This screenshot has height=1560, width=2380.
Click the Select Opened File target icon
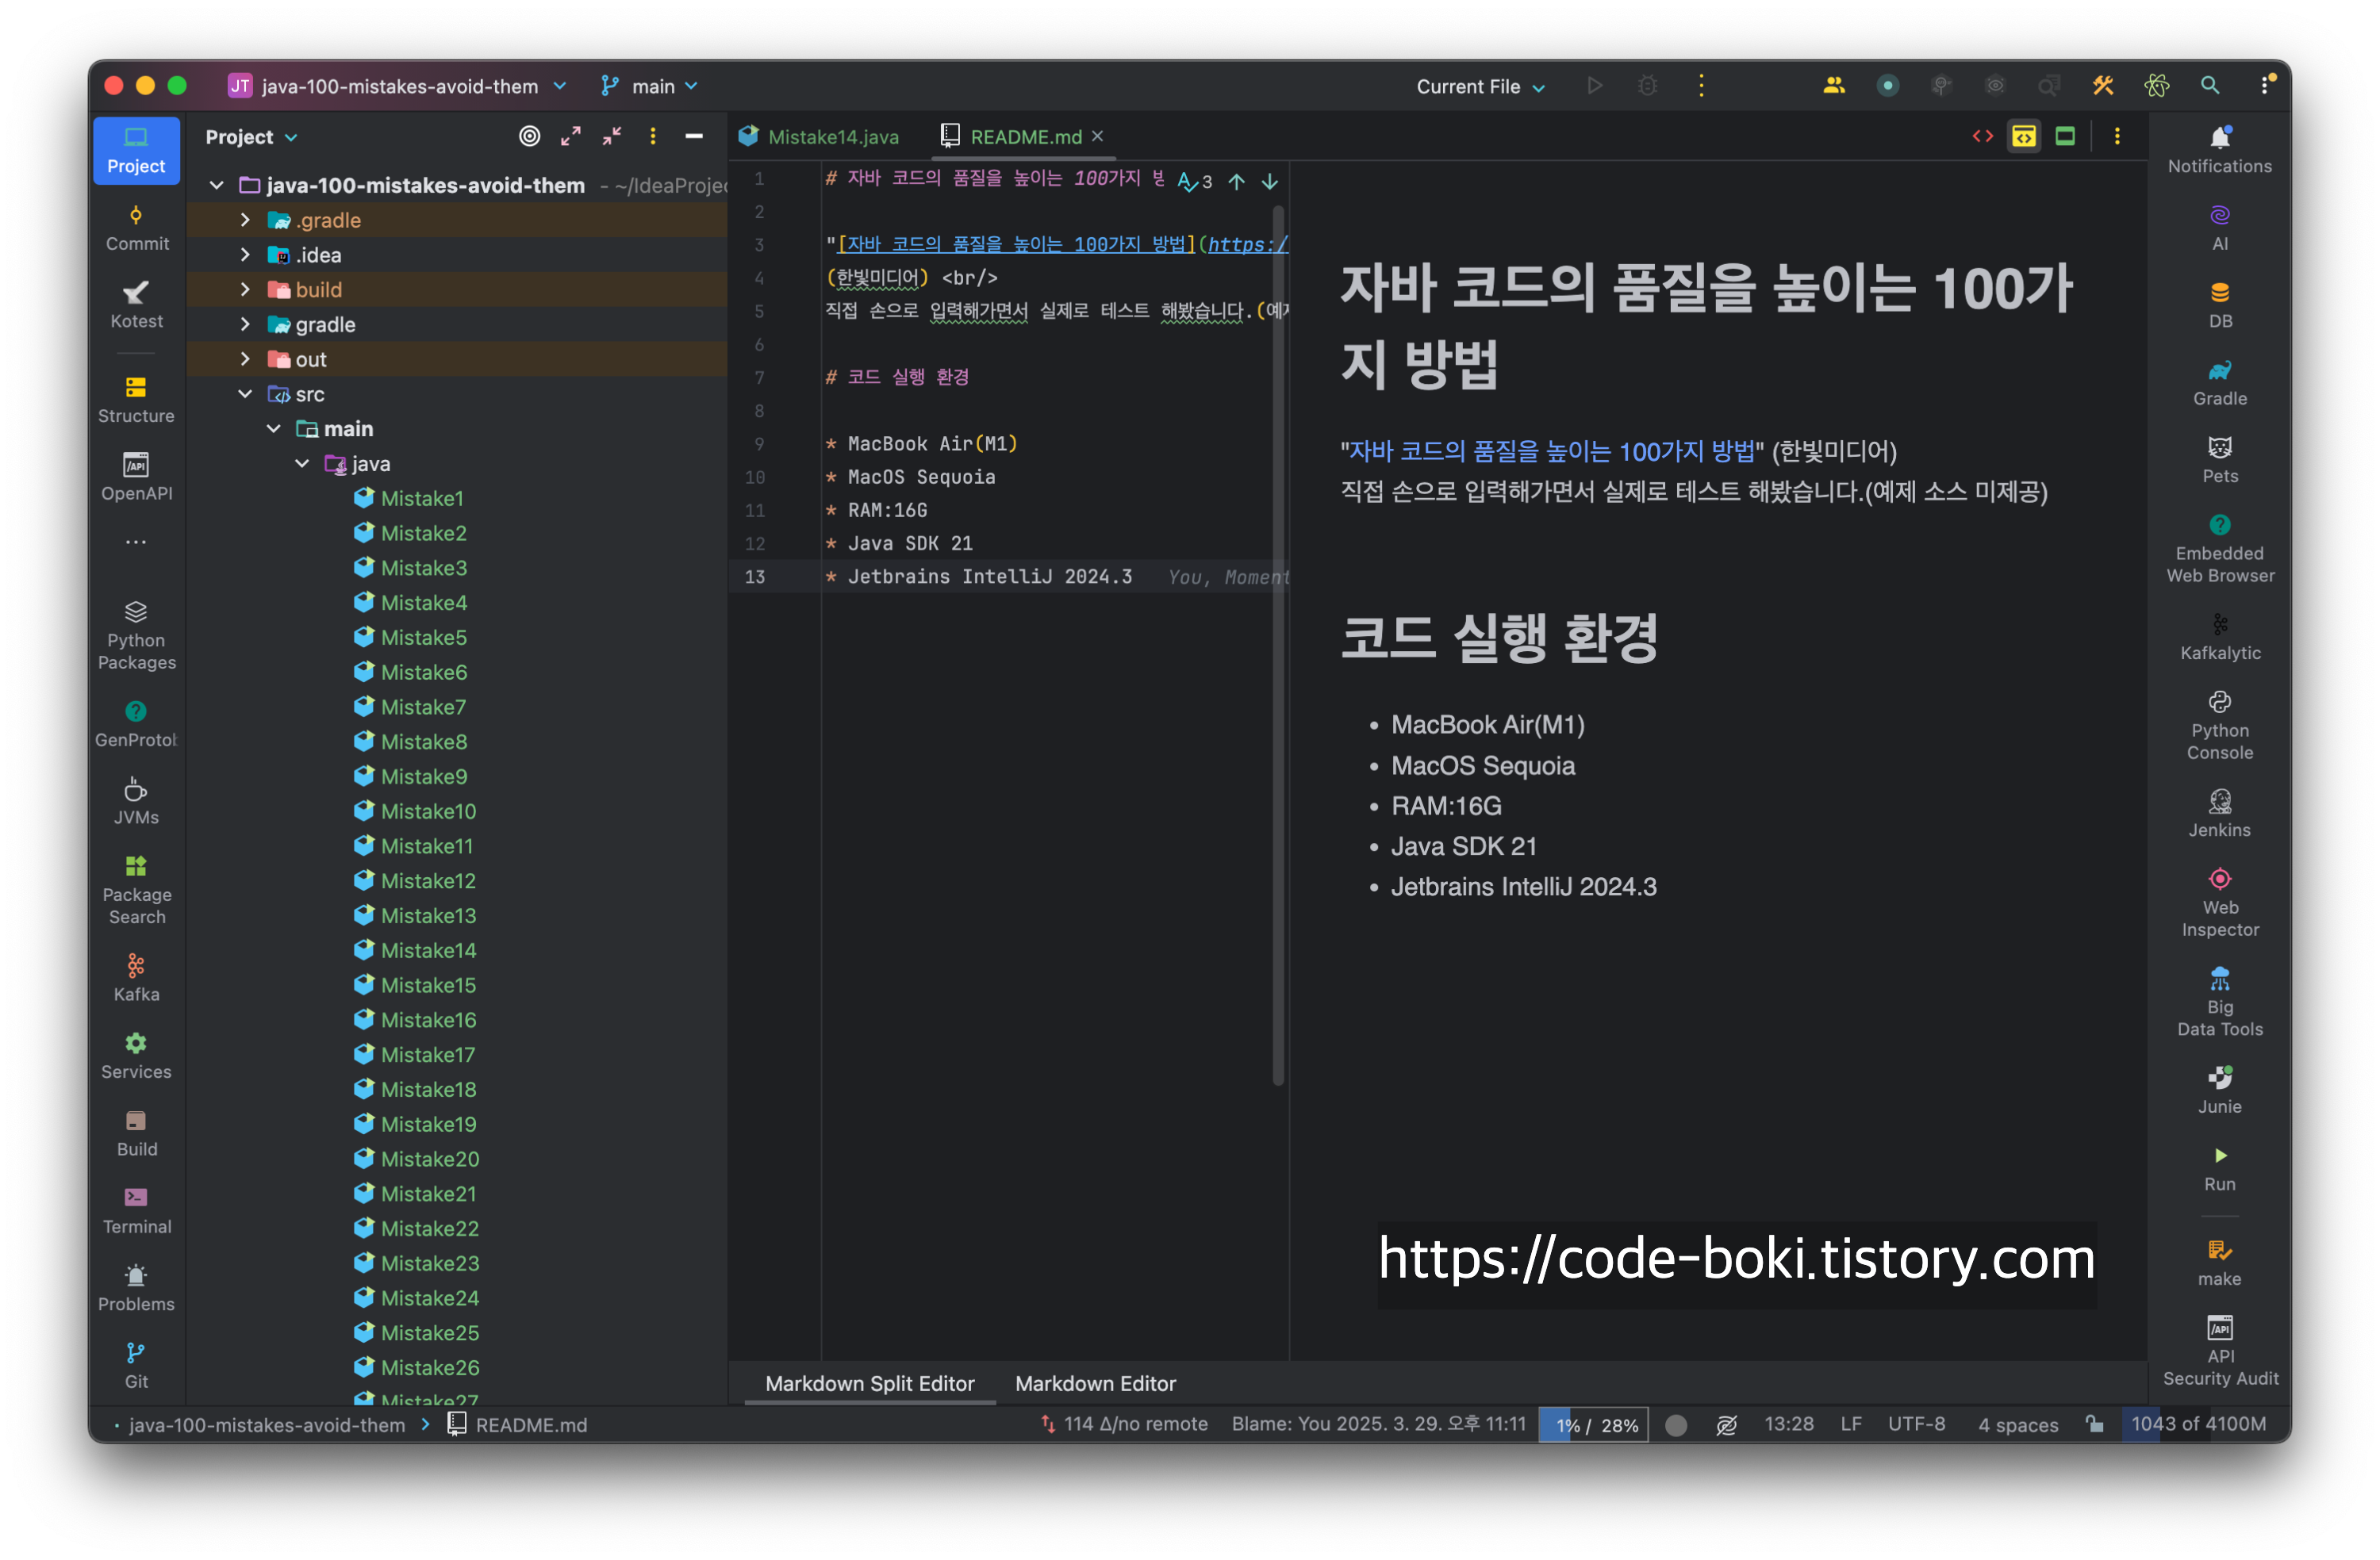click(x=529, y=137)
